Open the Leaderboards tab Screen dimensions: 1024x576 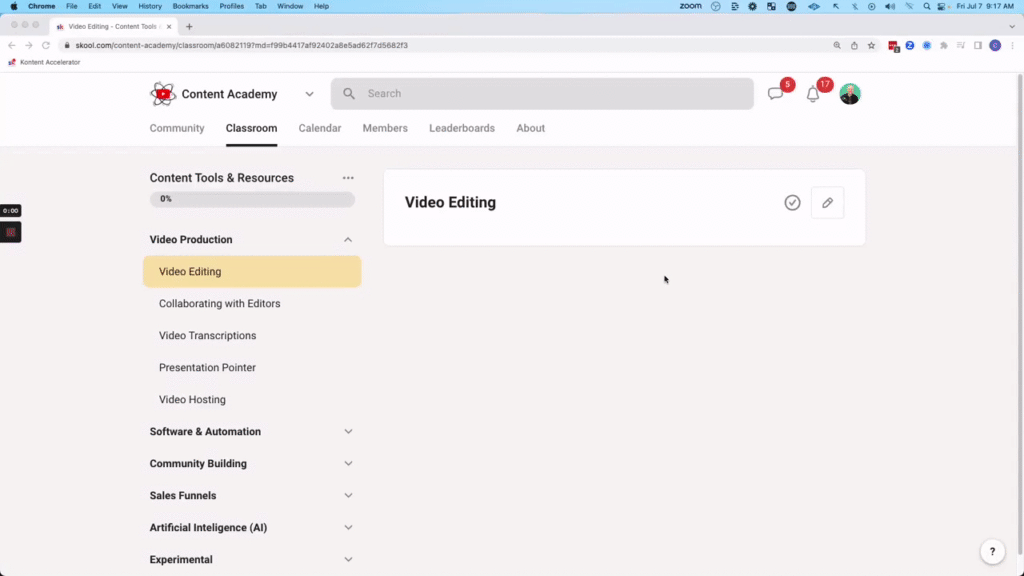pyautogui.click(x=461, y=128)
